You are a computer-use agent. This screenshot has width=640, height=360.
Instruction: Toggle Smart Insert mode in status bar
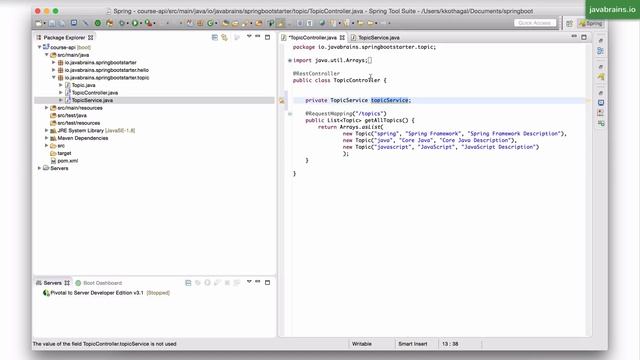click(x=413, y=344)
